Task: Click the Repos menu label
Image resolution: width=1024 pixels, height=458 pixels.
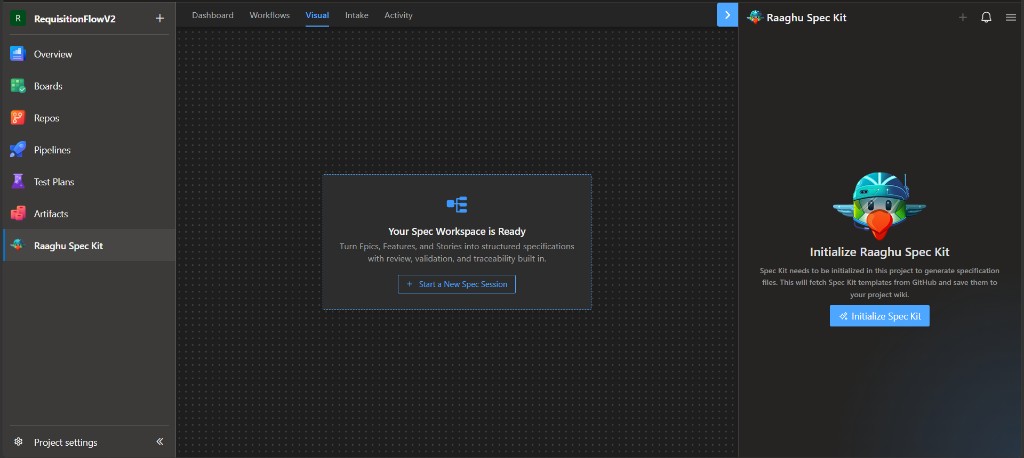Action: click(x=46, y=118)
